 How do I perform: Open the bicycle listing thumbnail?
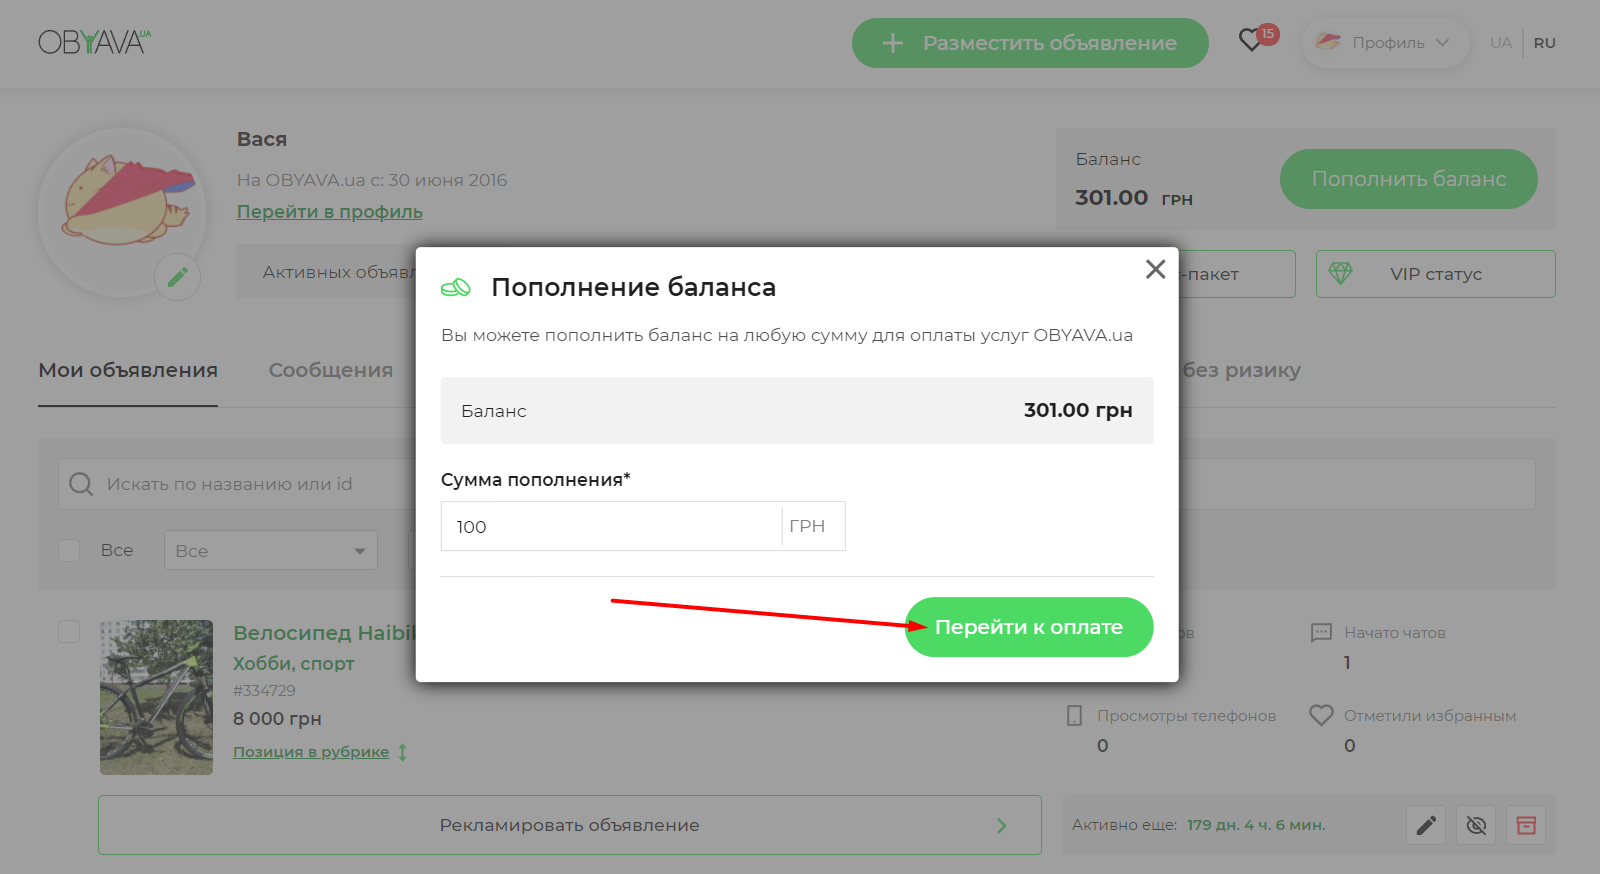point(156,697)
